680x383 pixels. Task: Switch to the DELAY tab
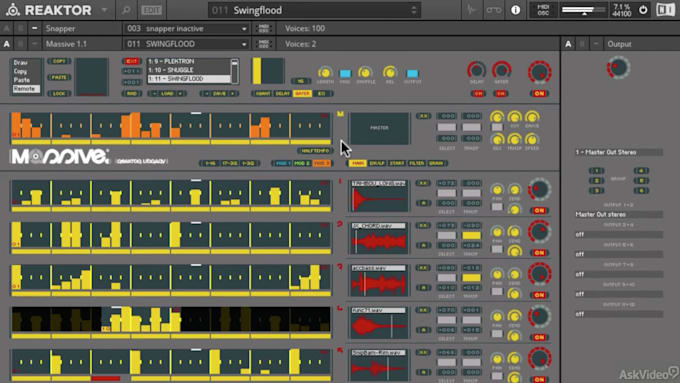[x=282, y=93]
